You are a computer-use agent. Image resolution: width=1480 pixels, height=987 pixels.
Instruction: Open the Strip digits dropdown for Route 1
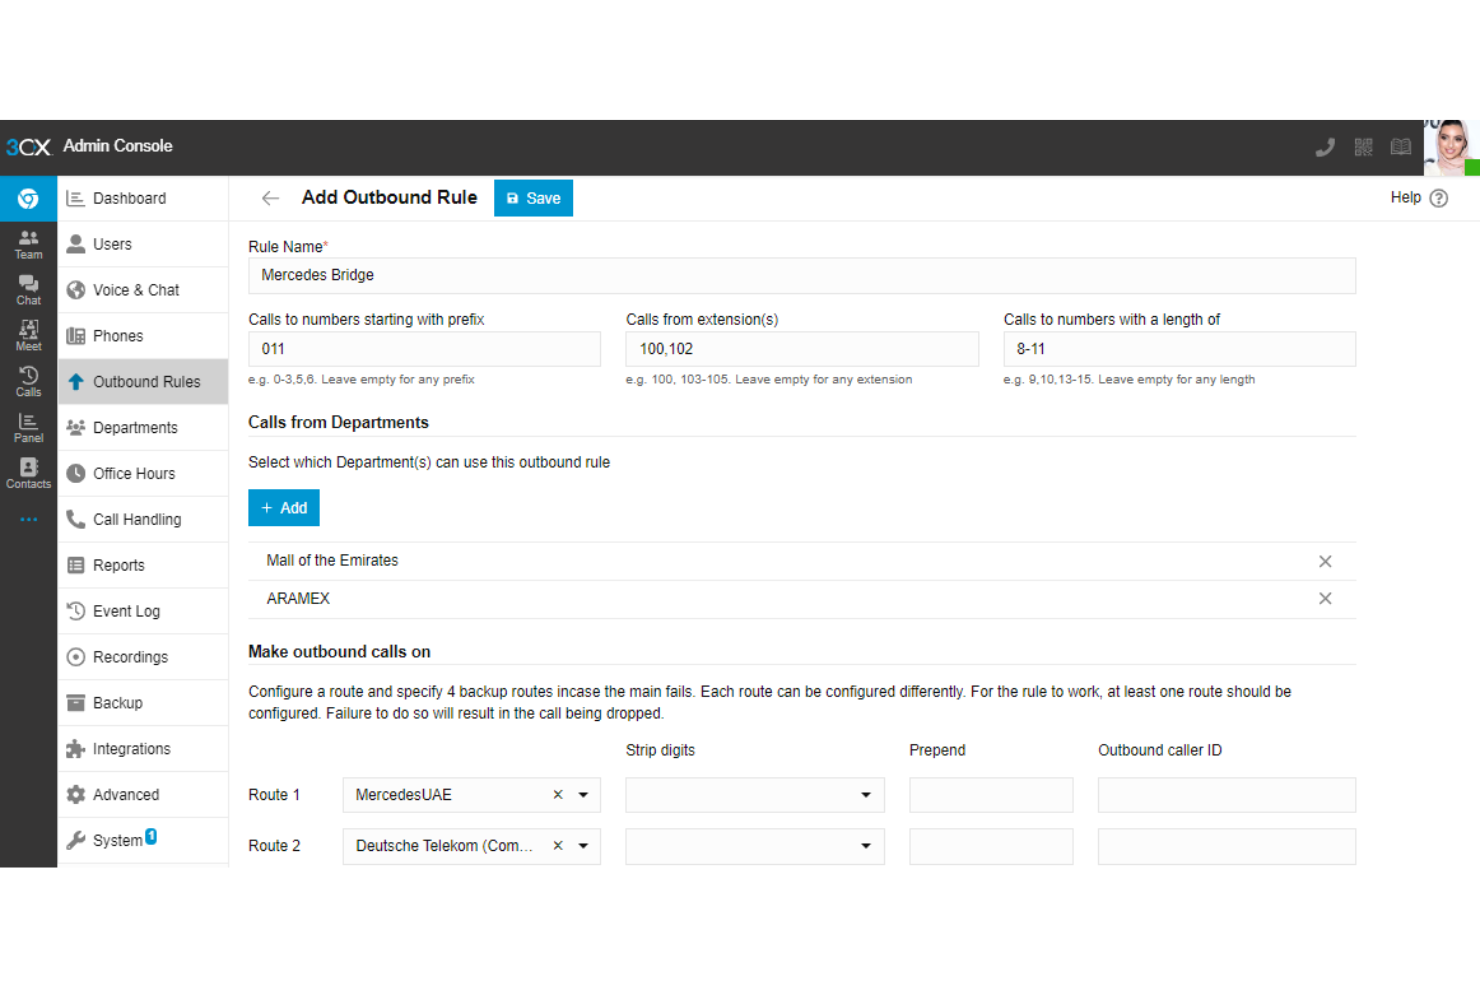click(866, 794)
